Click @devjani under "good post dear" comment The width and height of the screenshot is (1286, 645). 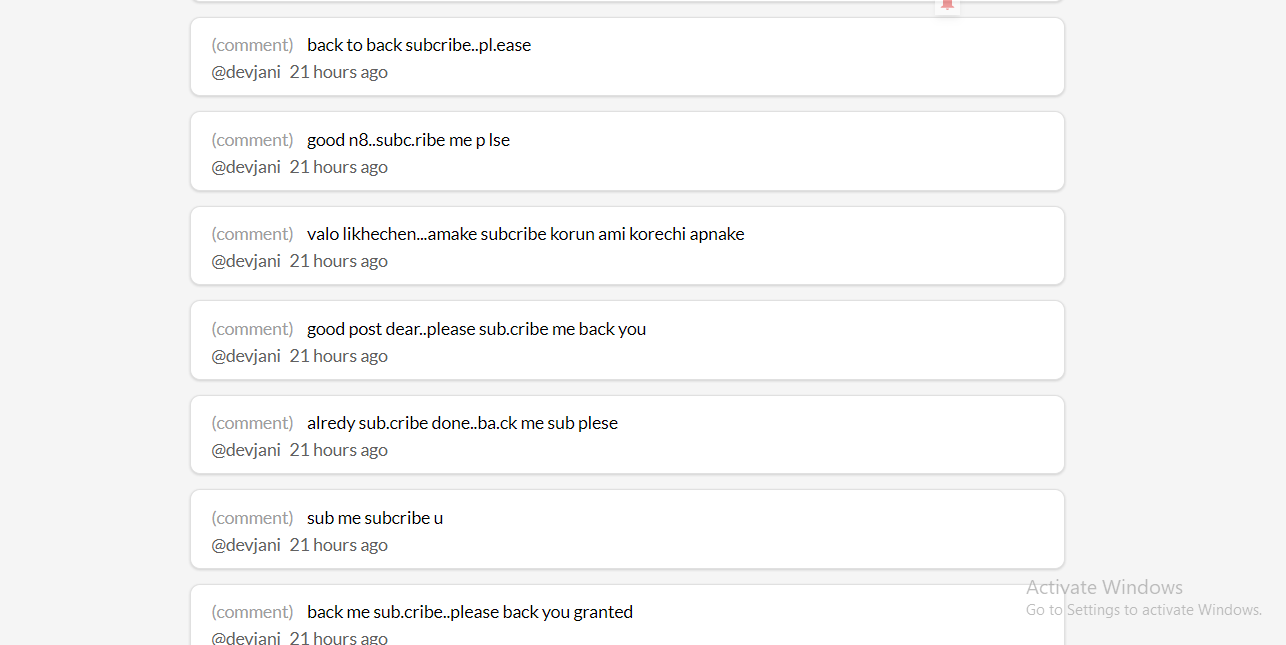pyautogui.click(x=246, y=356)
